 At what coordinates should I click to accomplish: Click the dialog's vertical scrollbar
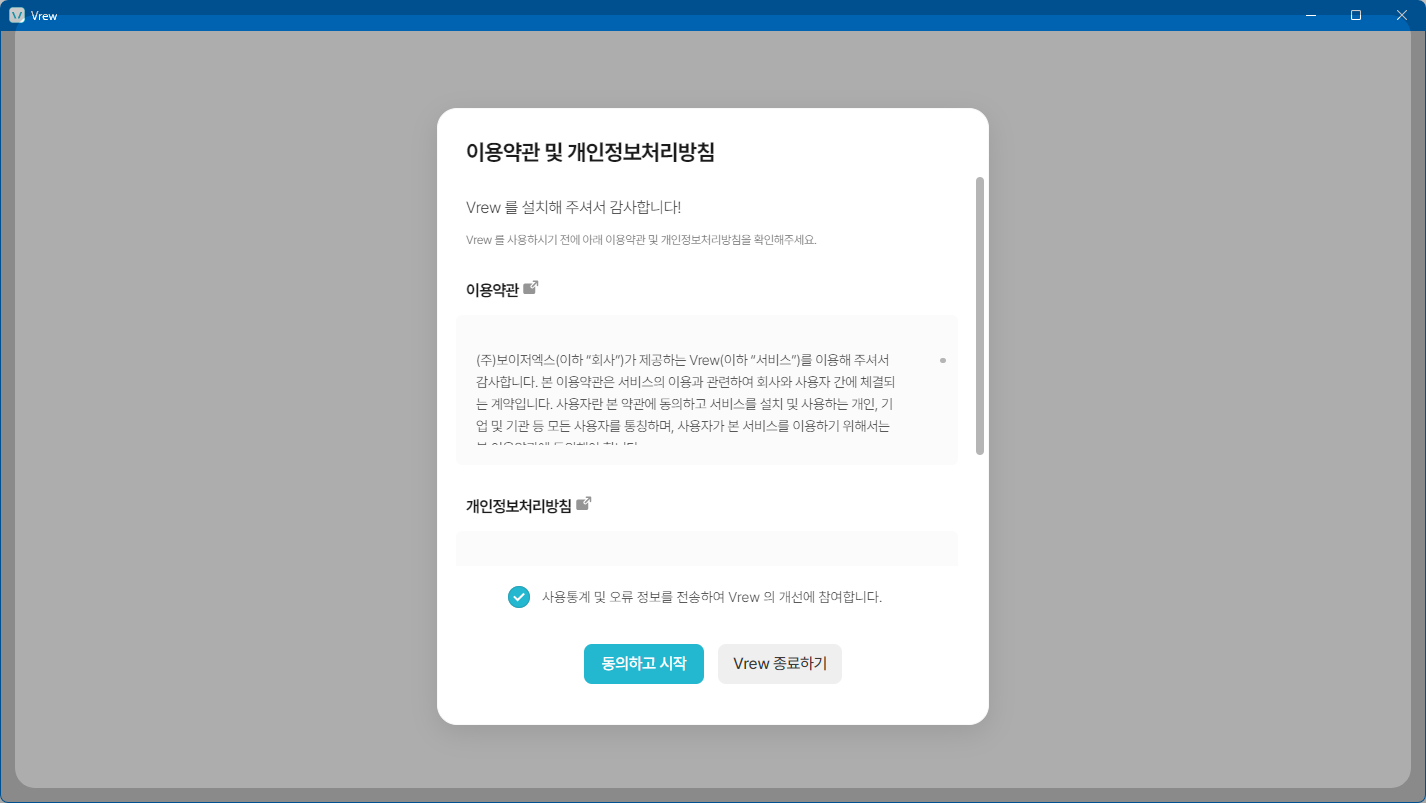pos(980,316)
